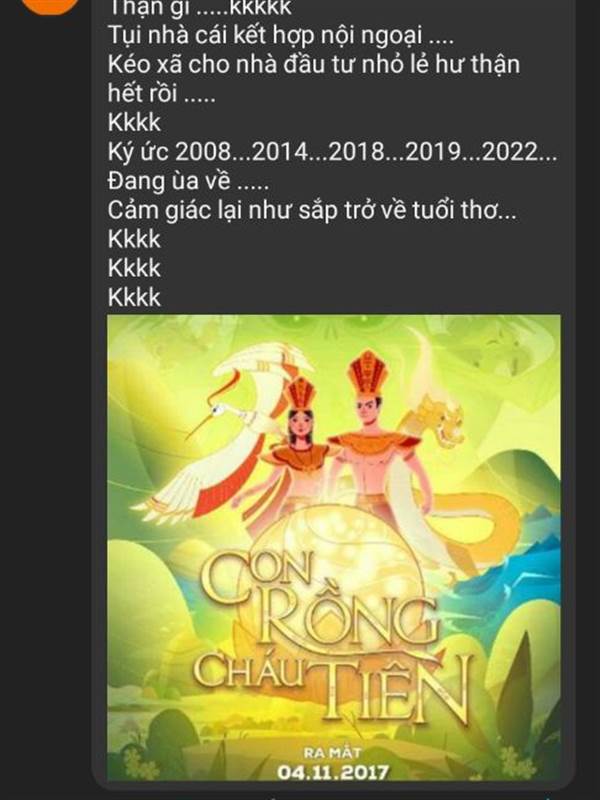Click the man's tall red headdress
Viewport: 600px width, 800px height.
tap(368, 371)
